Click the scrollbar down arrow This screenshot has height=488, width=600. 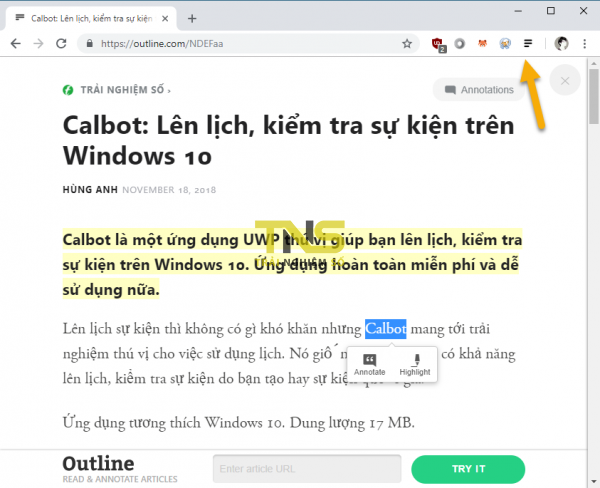(593, 481)
